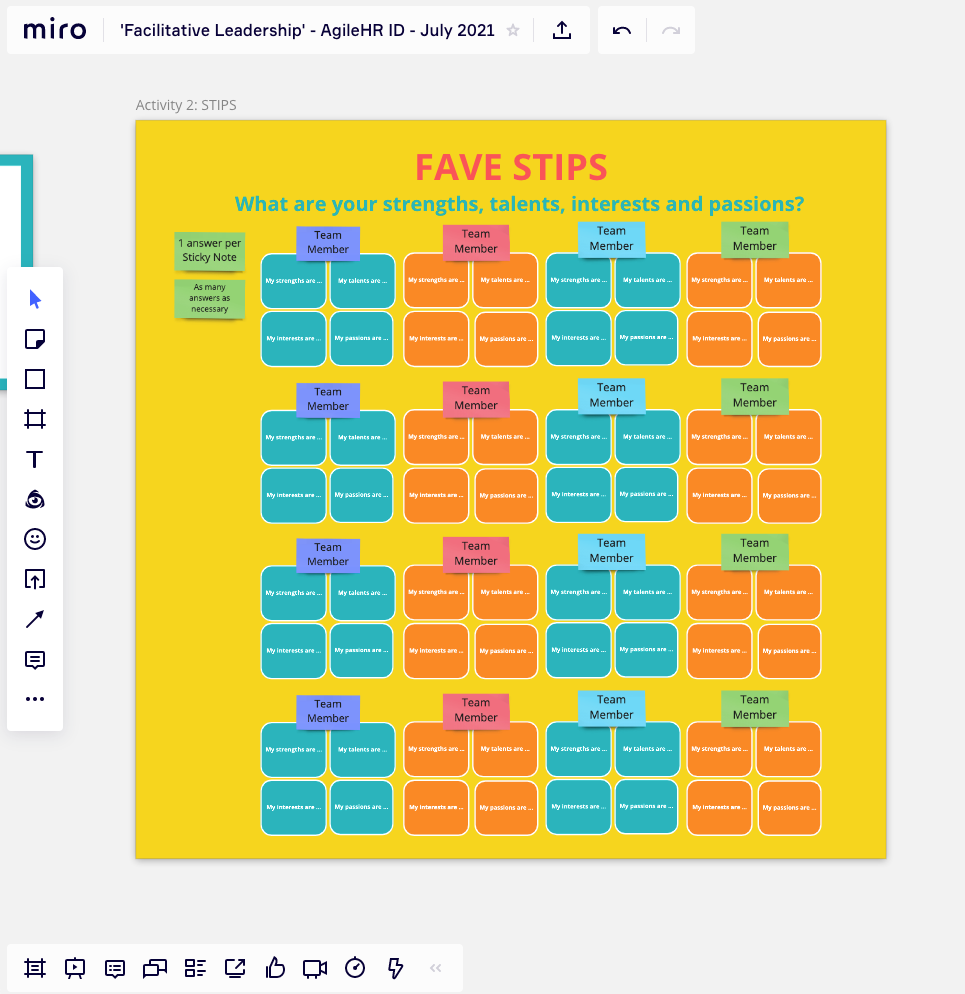Open the cards list panel
The width and height of the screenshot is (965, 994).
tap(195, 968)
